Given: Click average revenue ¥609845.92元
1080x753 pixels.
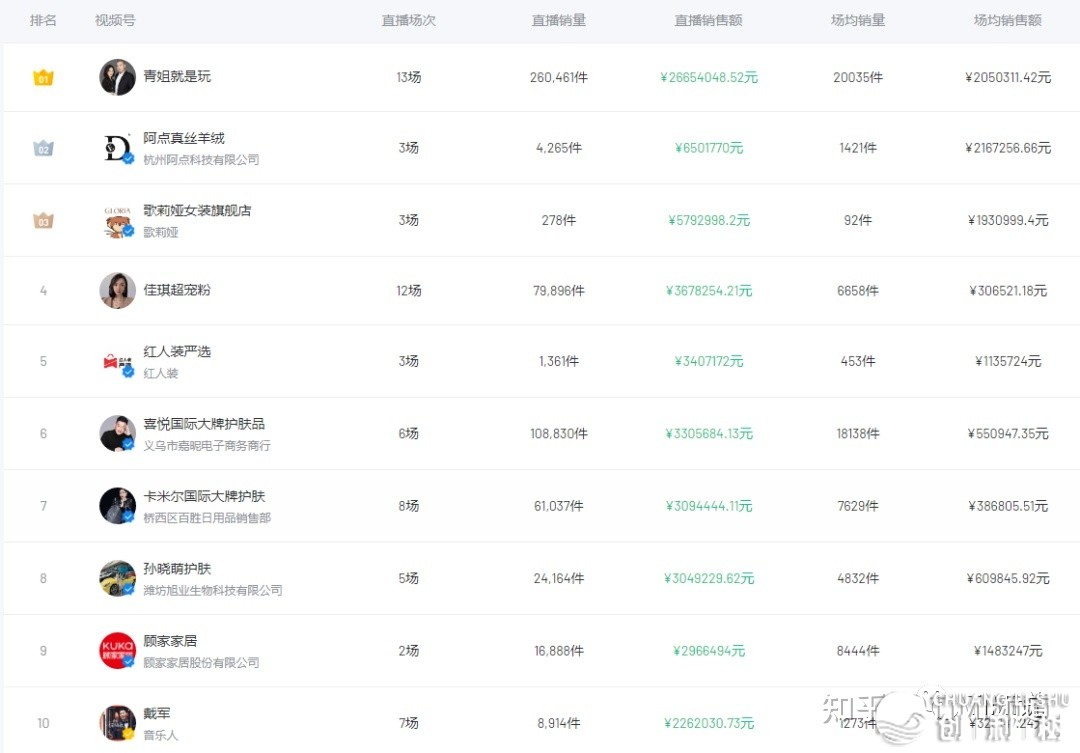Looking at the screenshot, I should pyautogui.click(x=1008, y=579).
